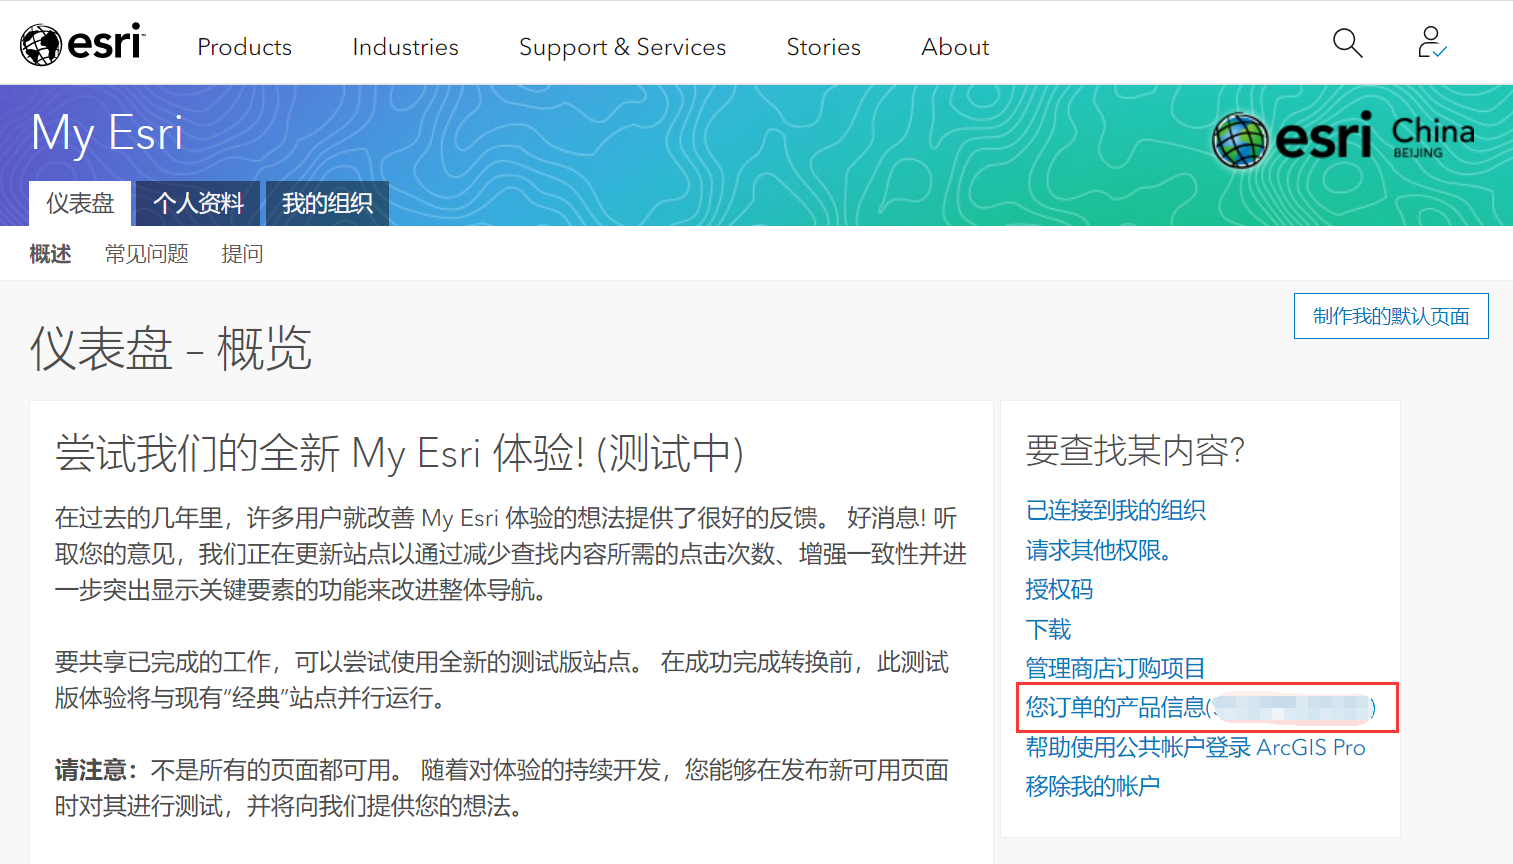
Task: Expand the About navigation dropdown
Action: 954,46
